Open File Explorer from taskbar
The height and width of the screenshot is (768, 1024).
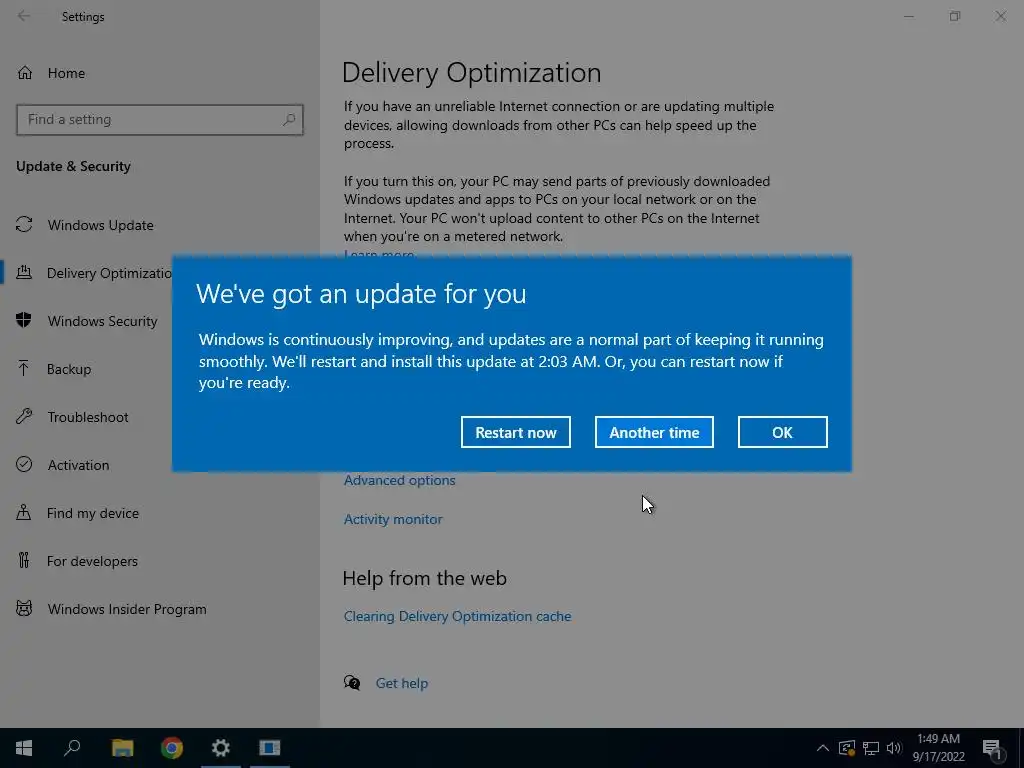coord(122,748)
